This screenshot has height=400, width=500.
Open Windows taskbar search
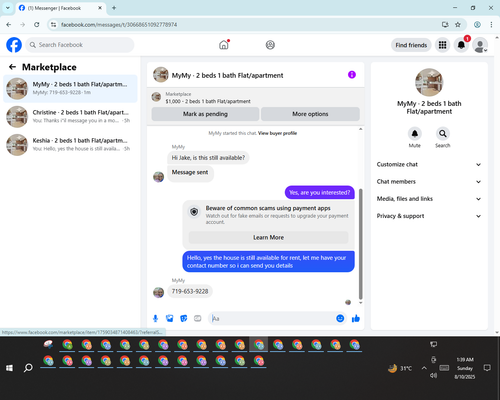point(28,368)
